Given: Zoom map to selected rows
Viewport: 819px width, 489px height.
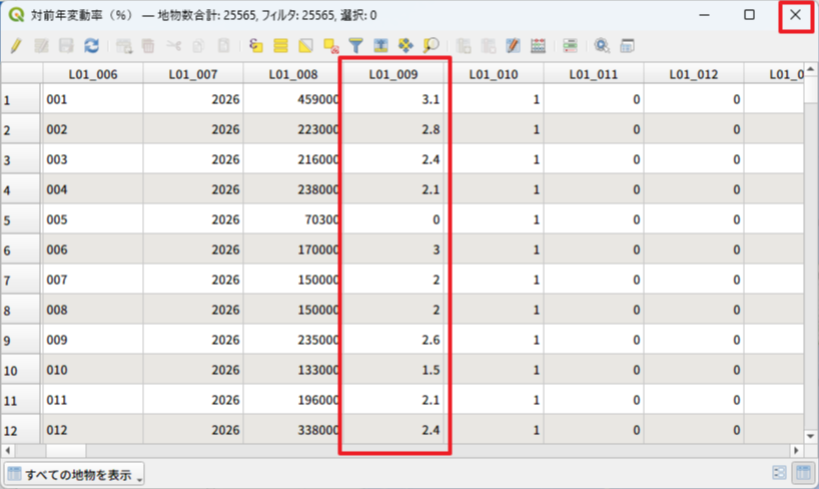Looking at the screenshot, I should tap(431, 46).
